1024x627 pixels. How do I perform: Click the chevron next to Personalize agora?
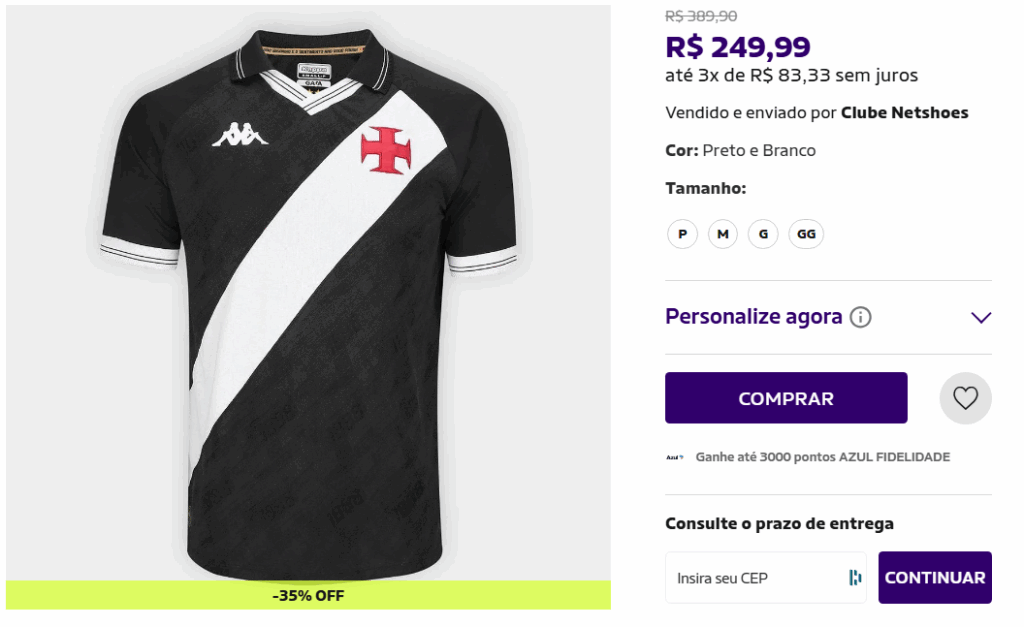point(980,316)
